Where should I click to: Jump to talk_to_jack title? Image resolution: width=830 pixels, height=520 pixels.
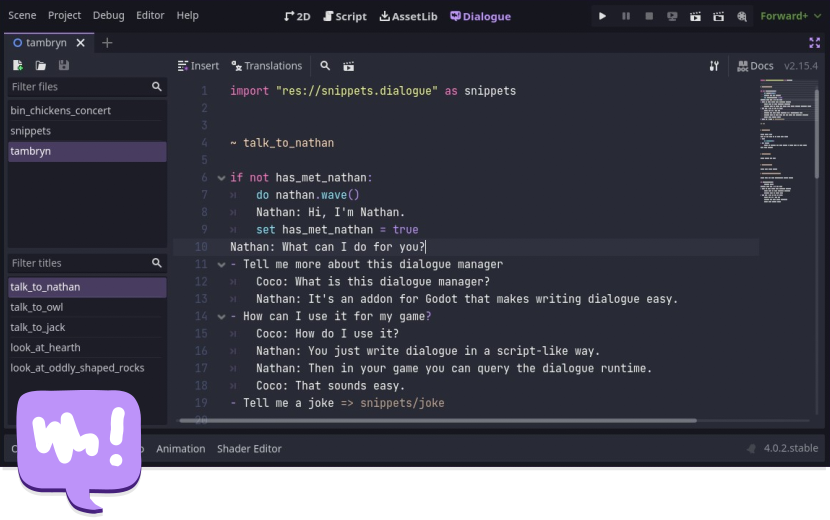pyautogui.click(x=87, y=327)
